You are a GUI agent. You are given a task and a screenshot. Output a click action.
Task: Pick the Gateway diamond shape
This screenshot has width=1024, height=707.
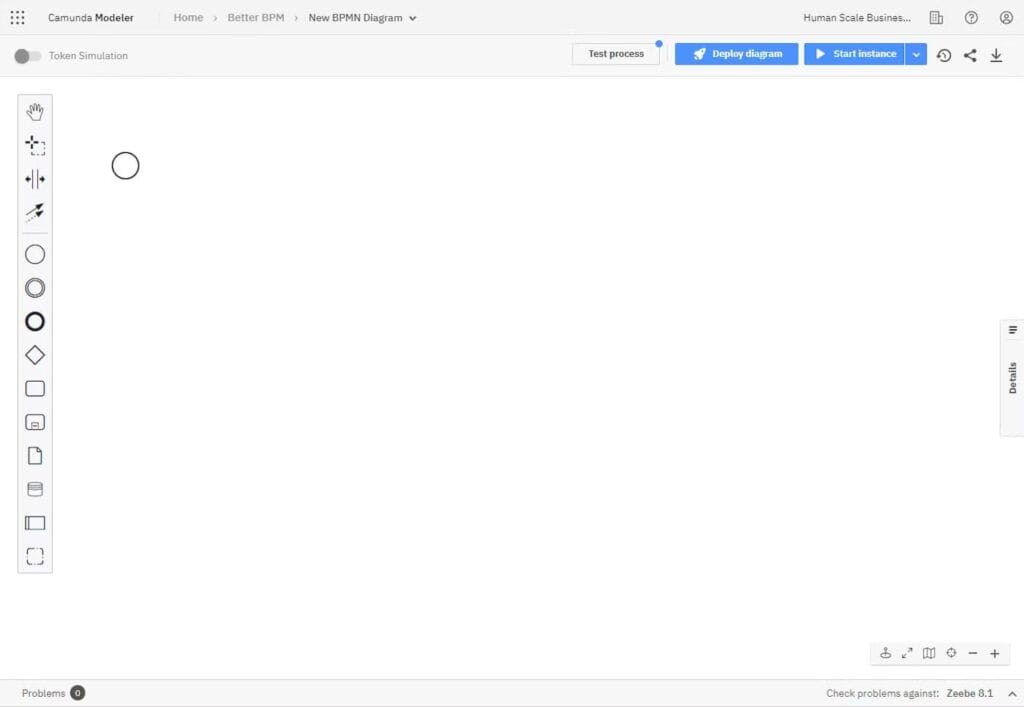35,355
